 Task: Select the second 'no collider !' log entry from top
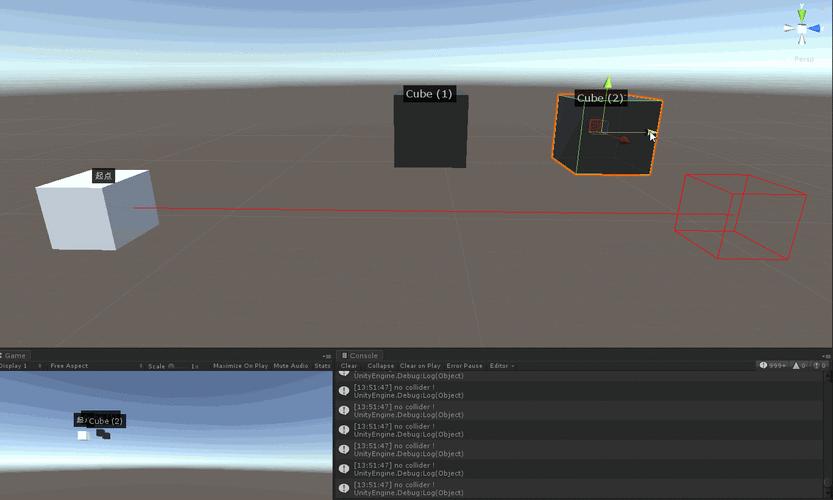tap(580, 410)
